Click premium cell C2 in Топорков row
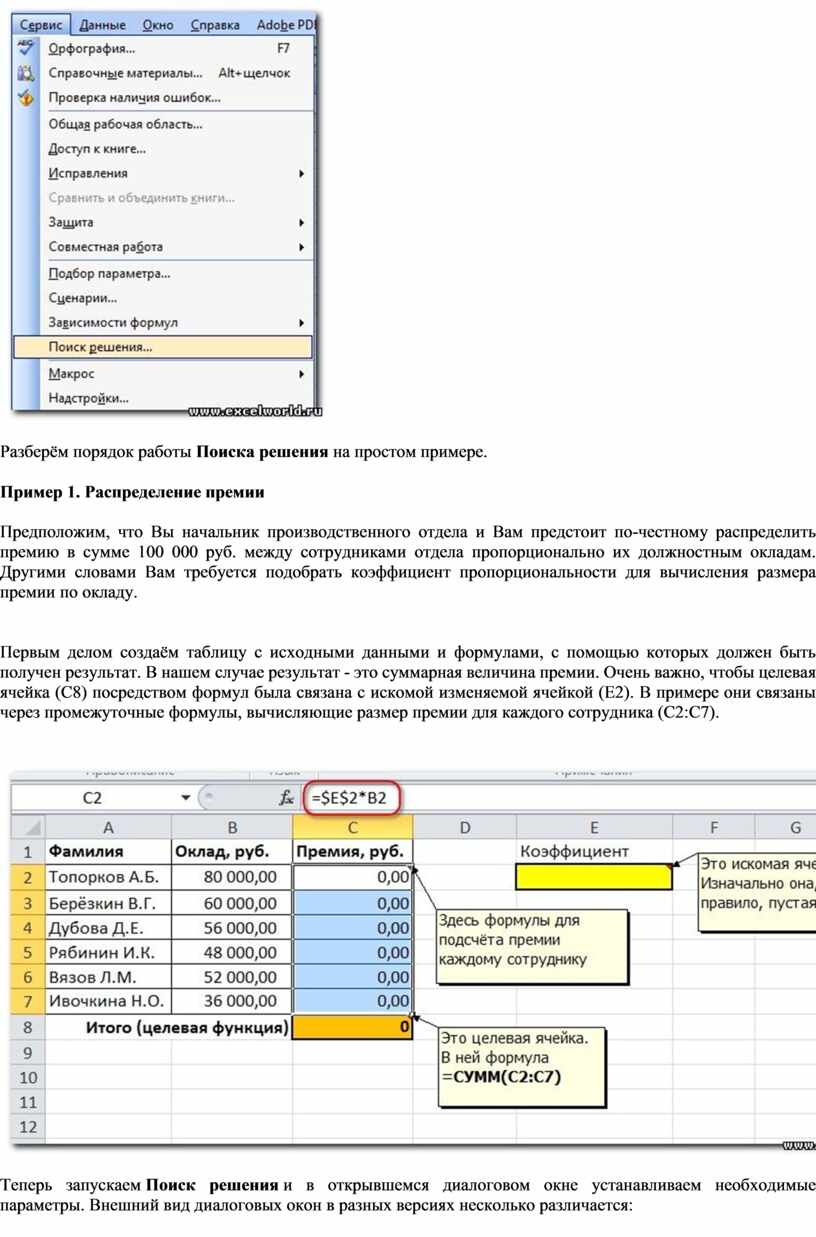The image size is (816, 1237). pos(352,877)
